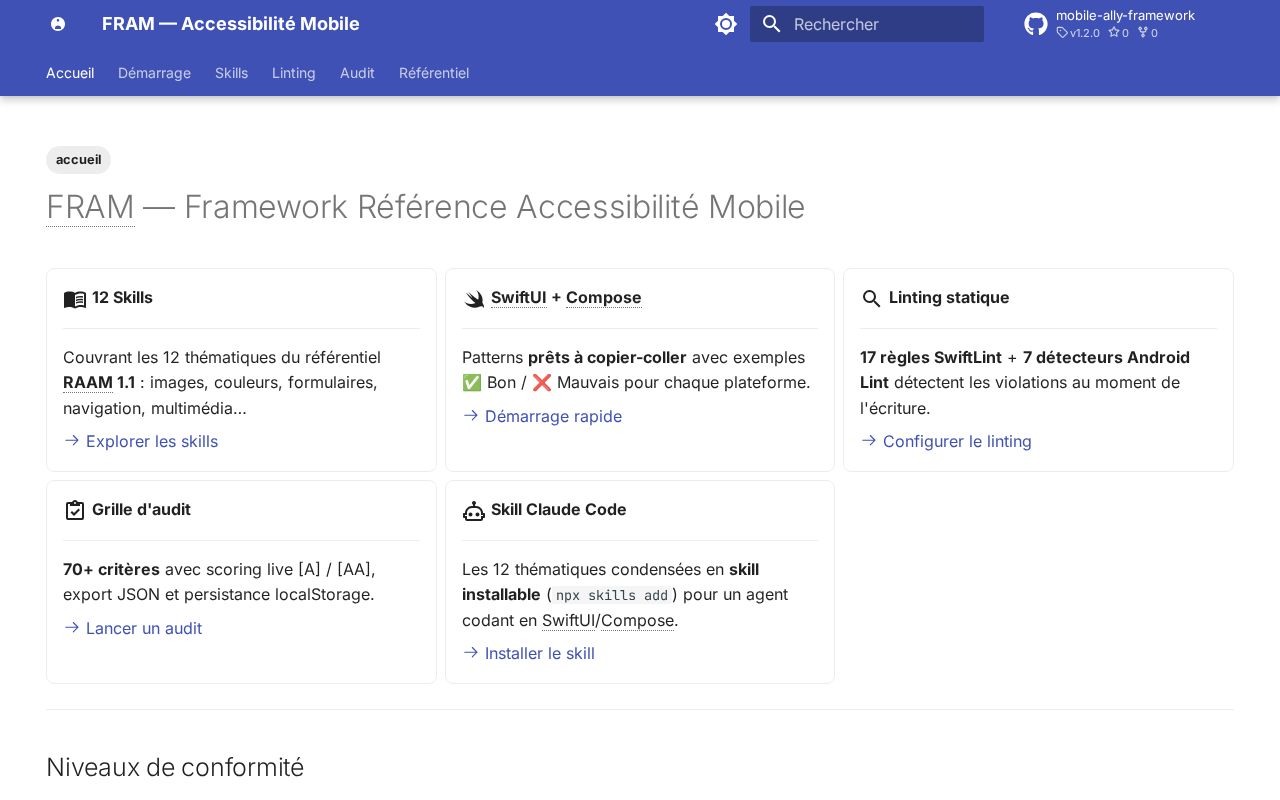The height and width of the screenshot is (800, 1280).
Task: Click the green check mark emoji
Action: (x=472, y=382)
